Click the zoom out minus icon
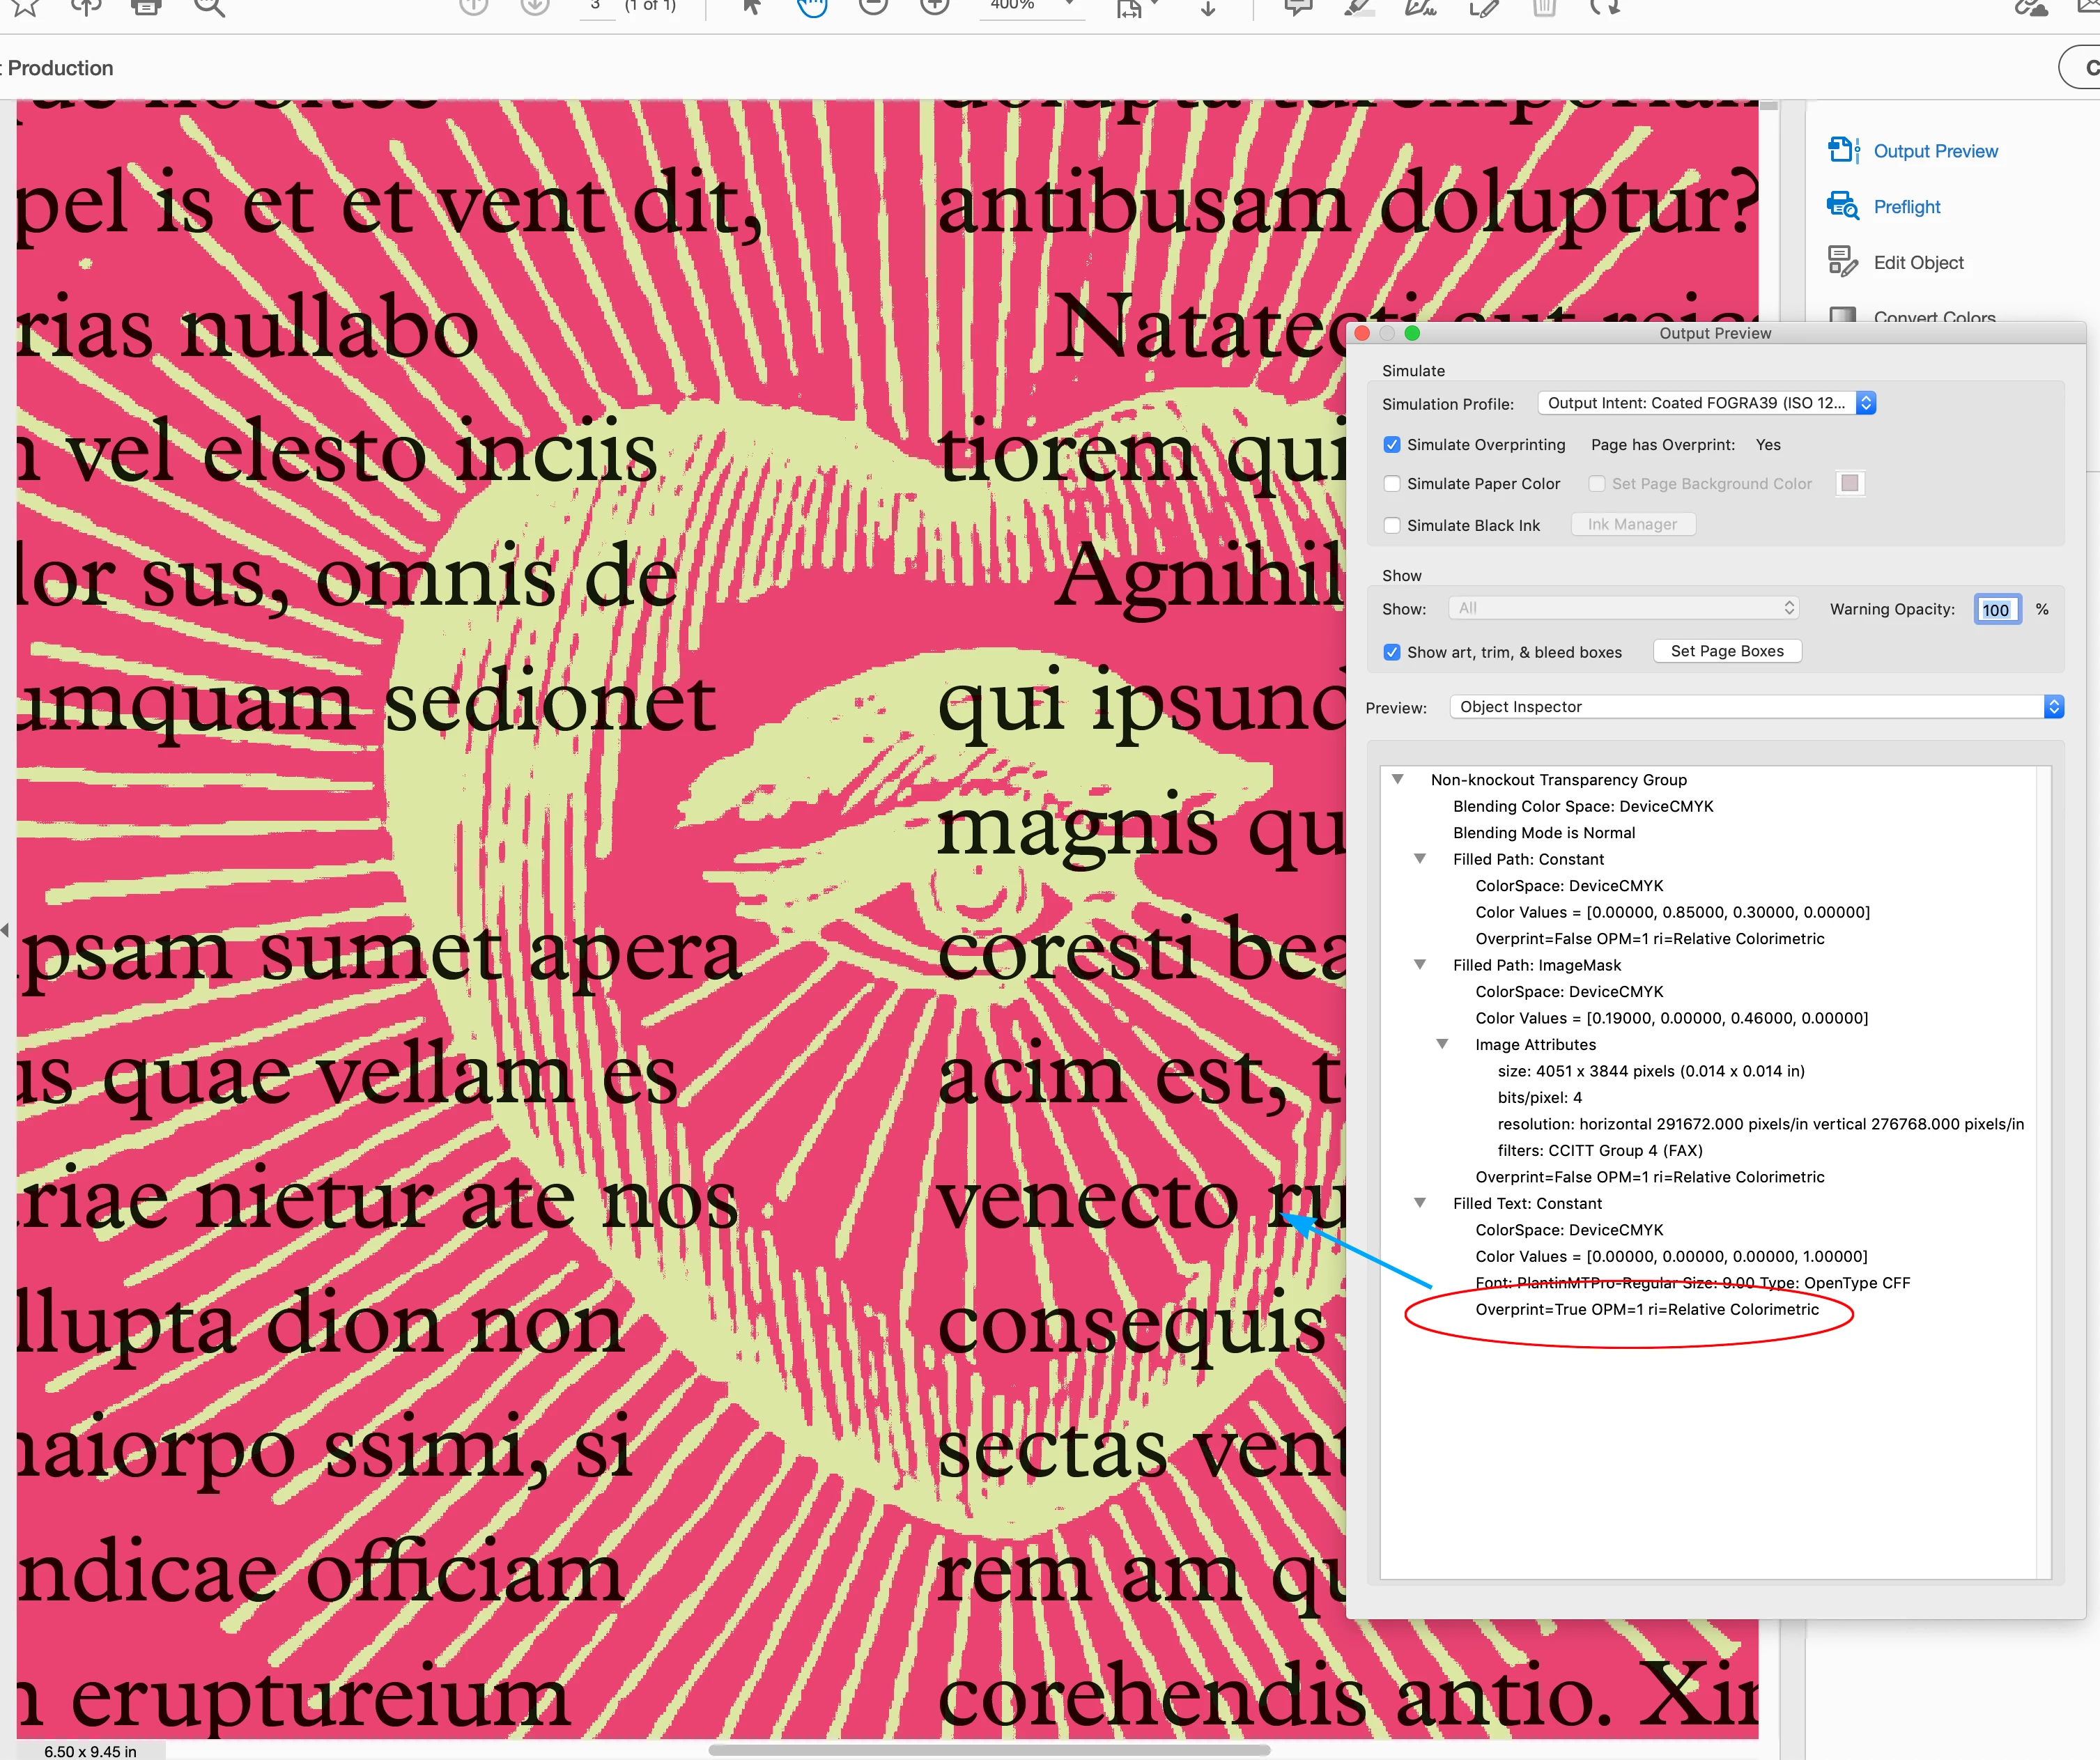Screen dimensions: 2100x1760 coord(873,6)
